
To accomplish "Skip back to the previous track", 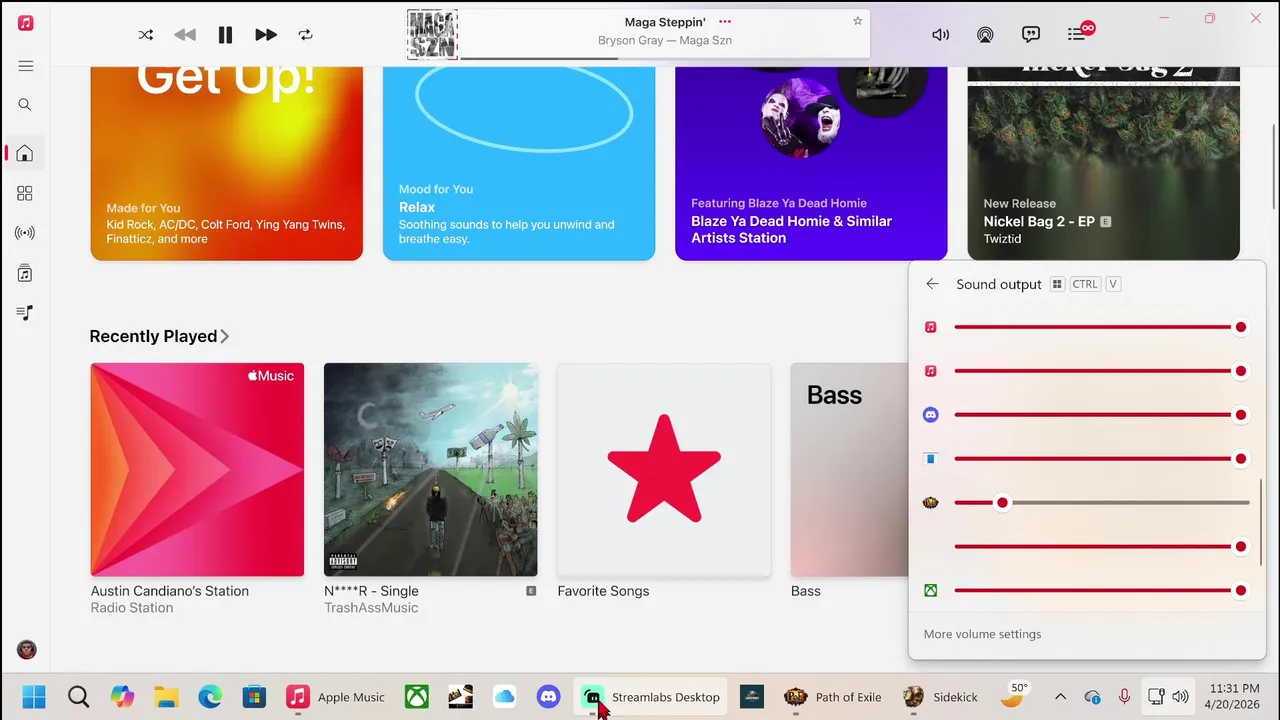I will pos(185,35).
